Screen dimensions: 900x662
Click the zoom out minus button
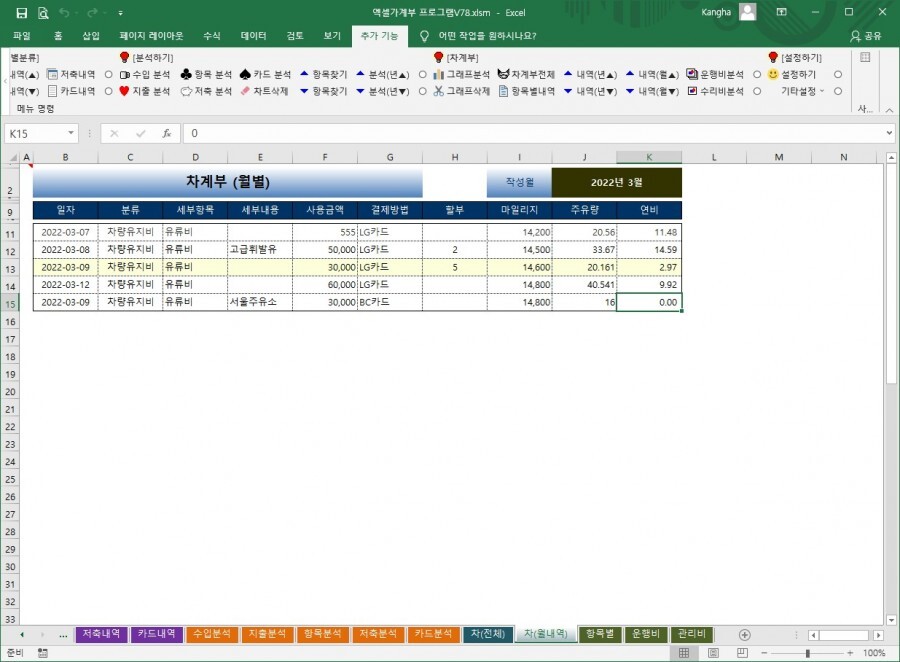click(765, 653)
